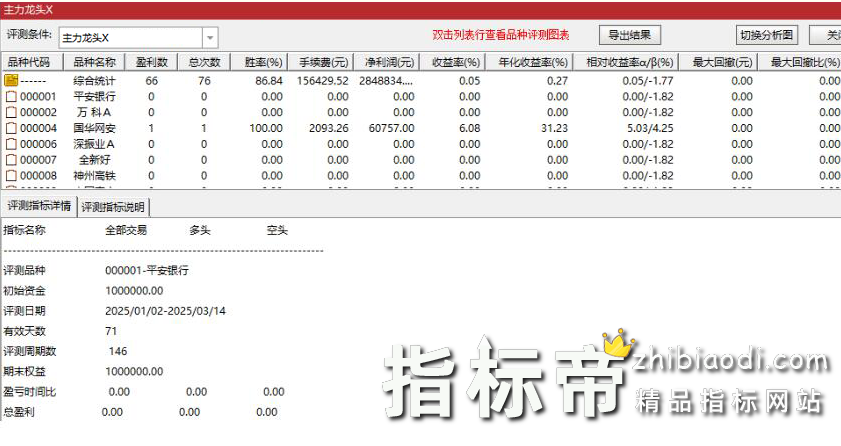Click the 综合统计 folder icon
Screen dimensions: 841x446
click(x=11, y=80)
